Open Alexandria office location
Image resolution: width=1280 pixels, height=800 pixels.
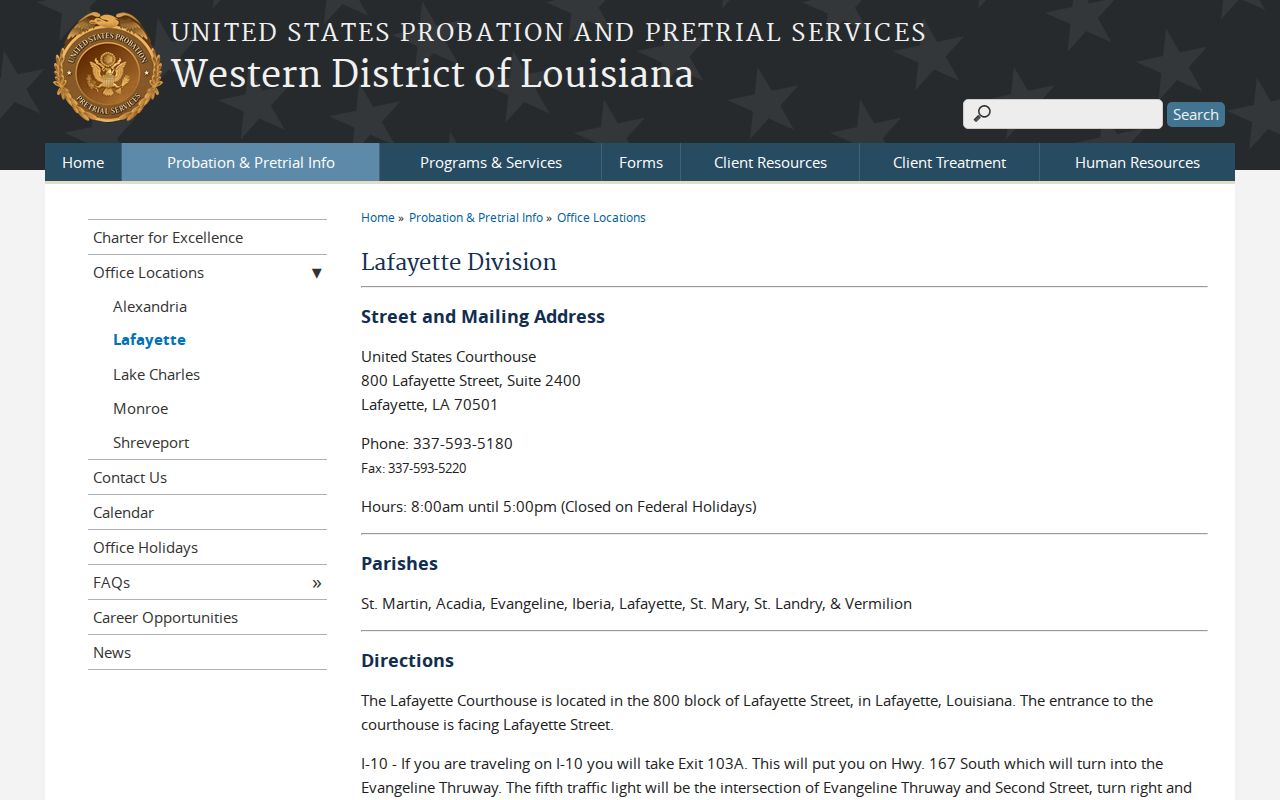150,307
